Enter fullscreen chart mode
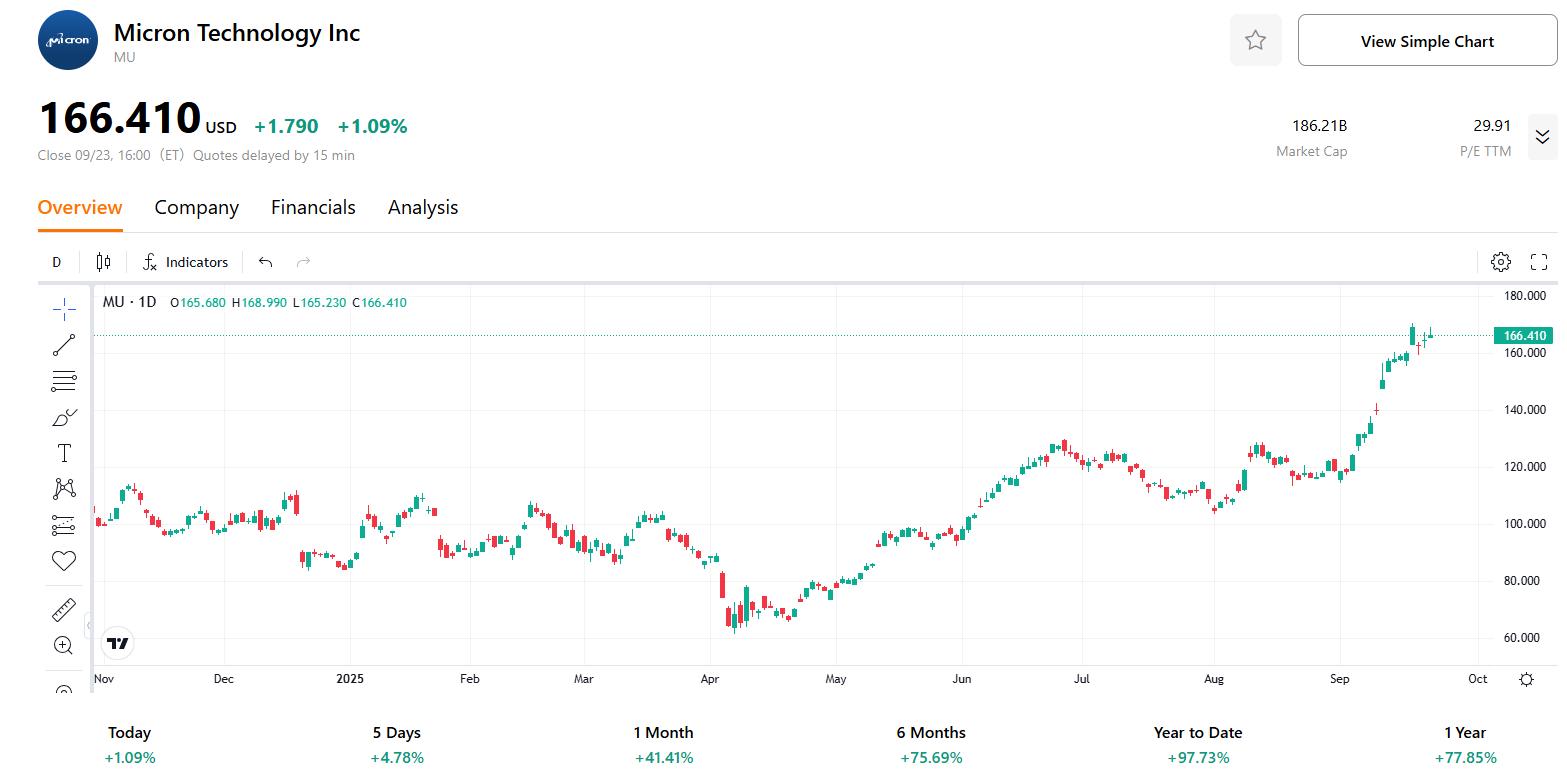This screenshot has width=1567, height=770. coord(1539,261)
